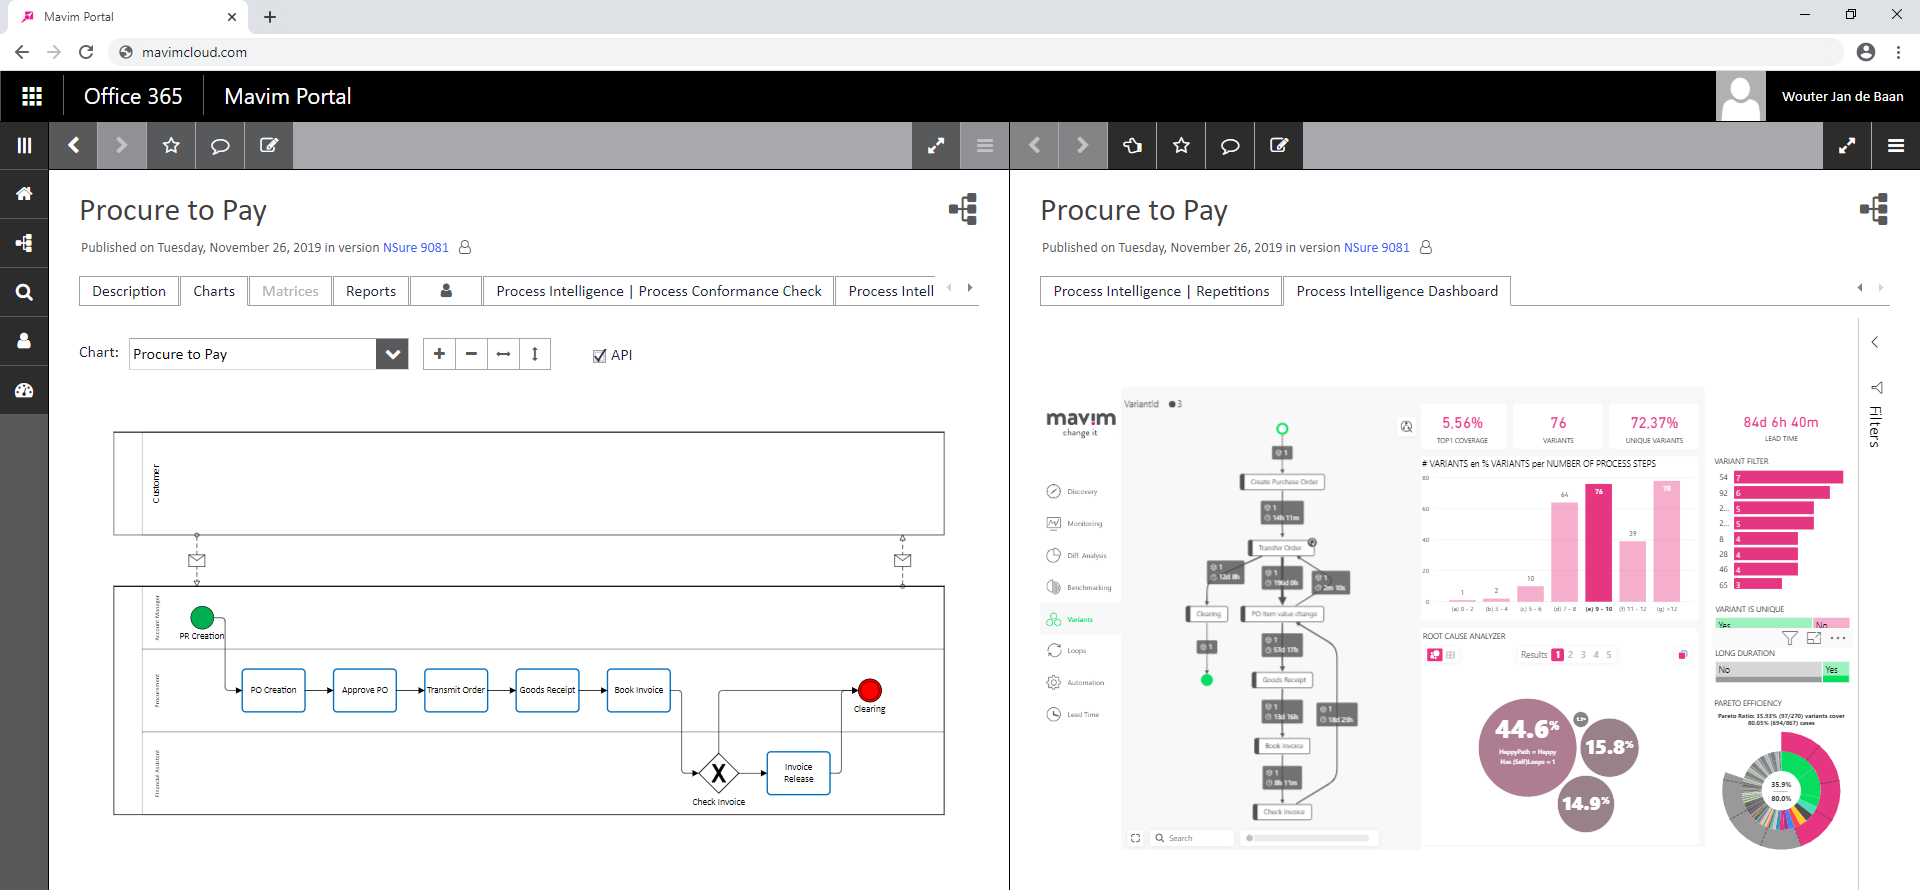This screenshot has height=892, width=1920.
Task: Open NSure 9081 version link in right pane
Action: pos(1377,247)
